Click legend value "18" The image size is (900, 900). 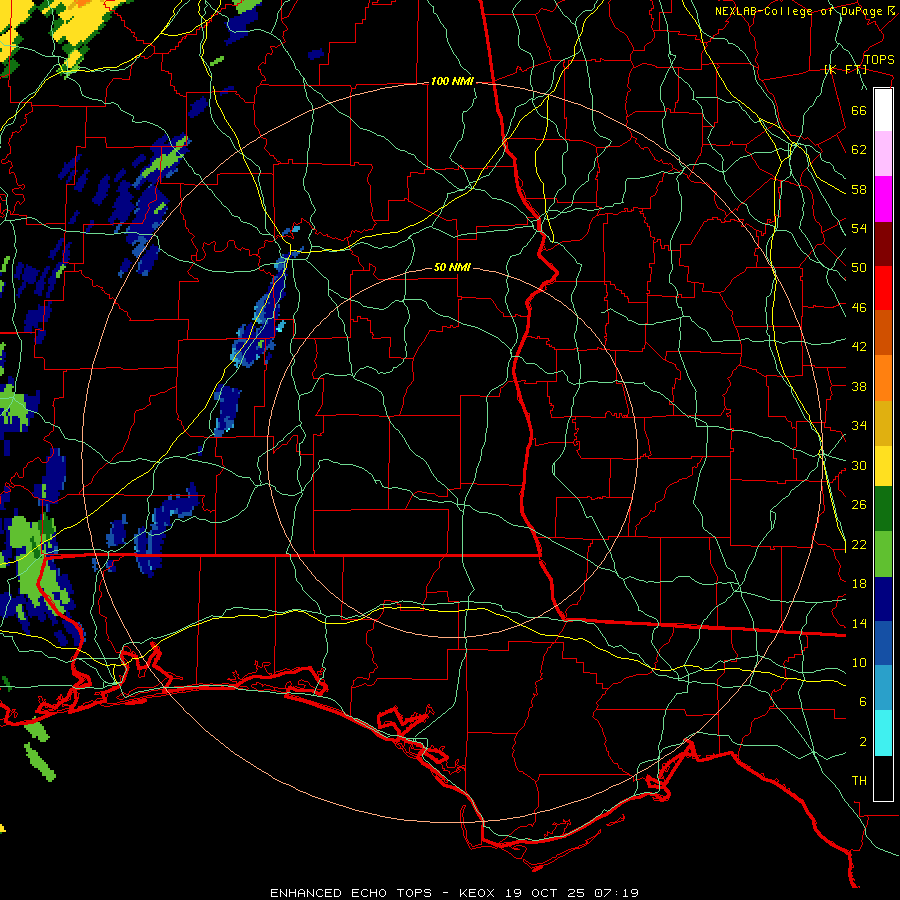859,584
